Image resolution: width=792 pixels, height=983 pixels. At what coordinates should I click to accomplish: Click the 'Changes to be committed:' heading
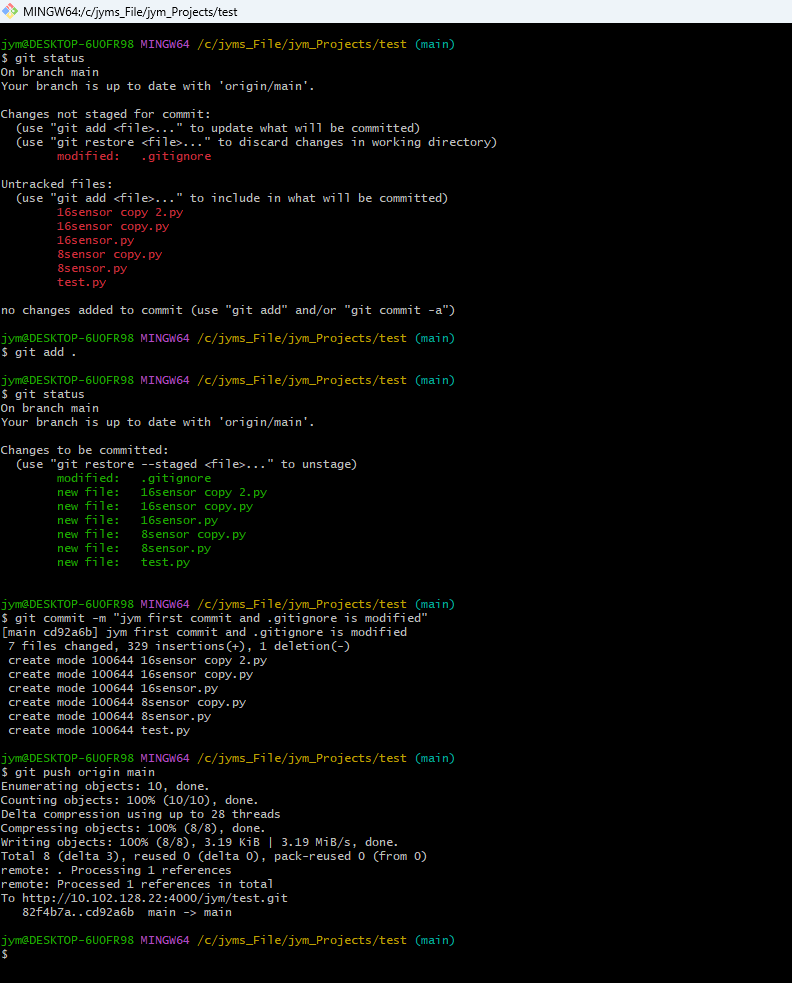85,450
